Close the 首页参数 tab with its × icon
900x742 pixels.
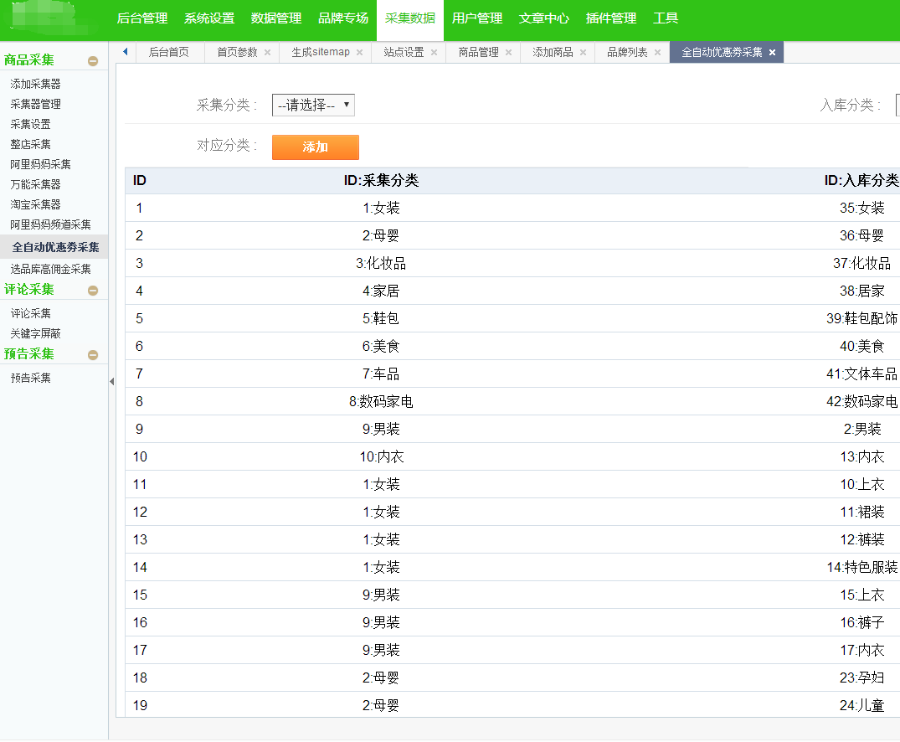pyautogui.click(x=268, y=54)
